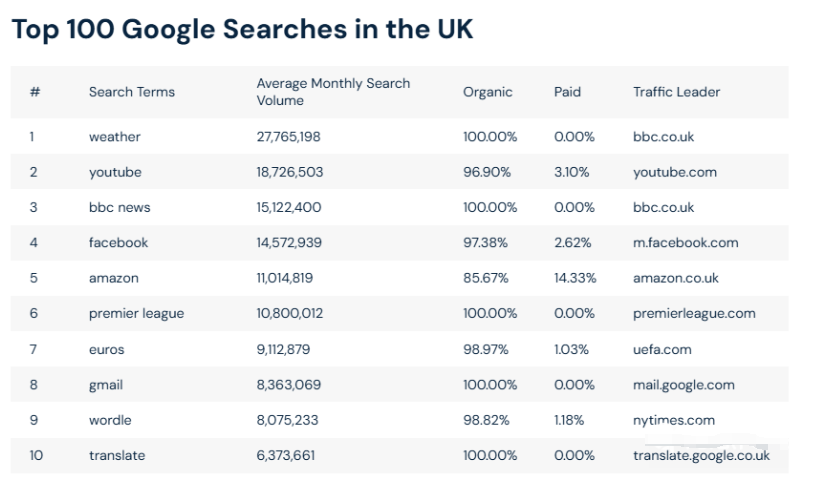Open the m.facebook.com traffic leader link

[685, 242]
